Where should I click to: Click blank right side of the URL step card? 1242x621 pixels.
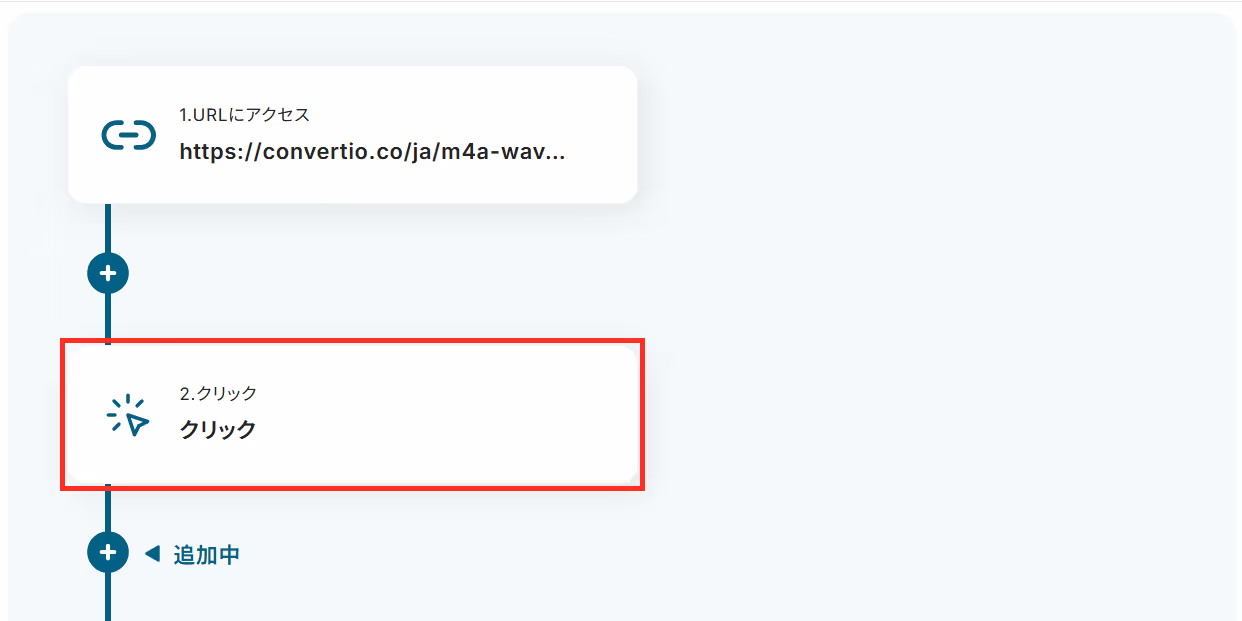tap(600, 134)
